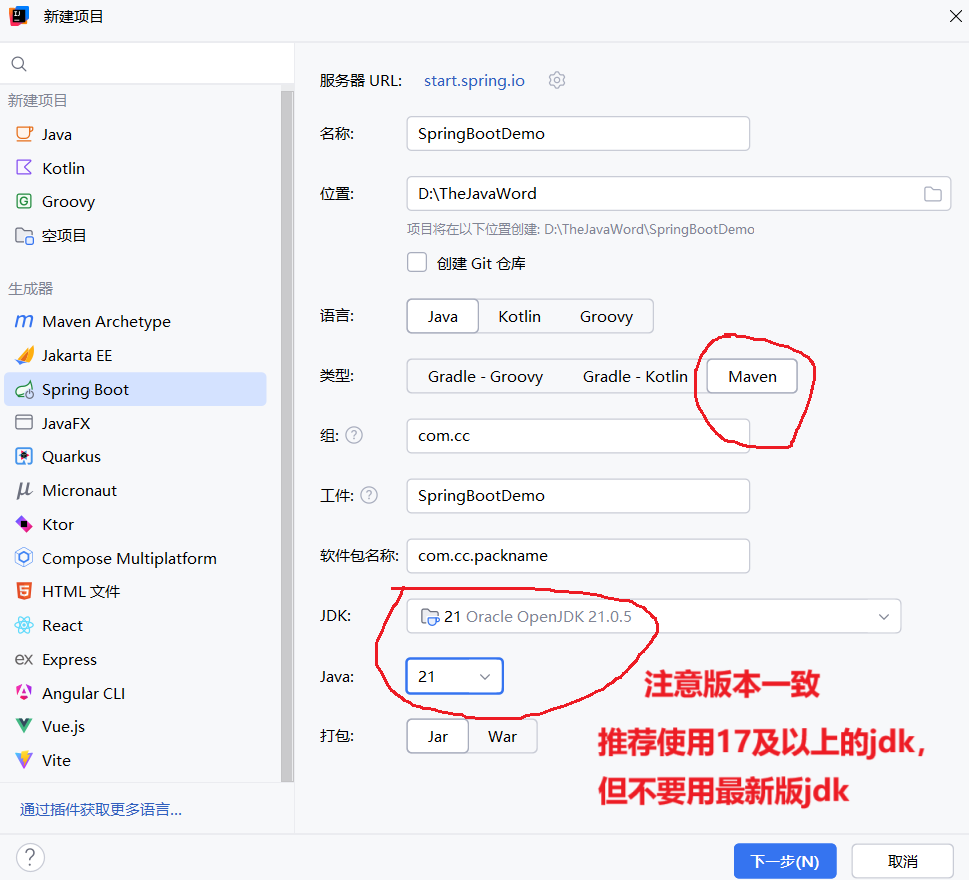Show help for 工件 field

coord(369,495)
